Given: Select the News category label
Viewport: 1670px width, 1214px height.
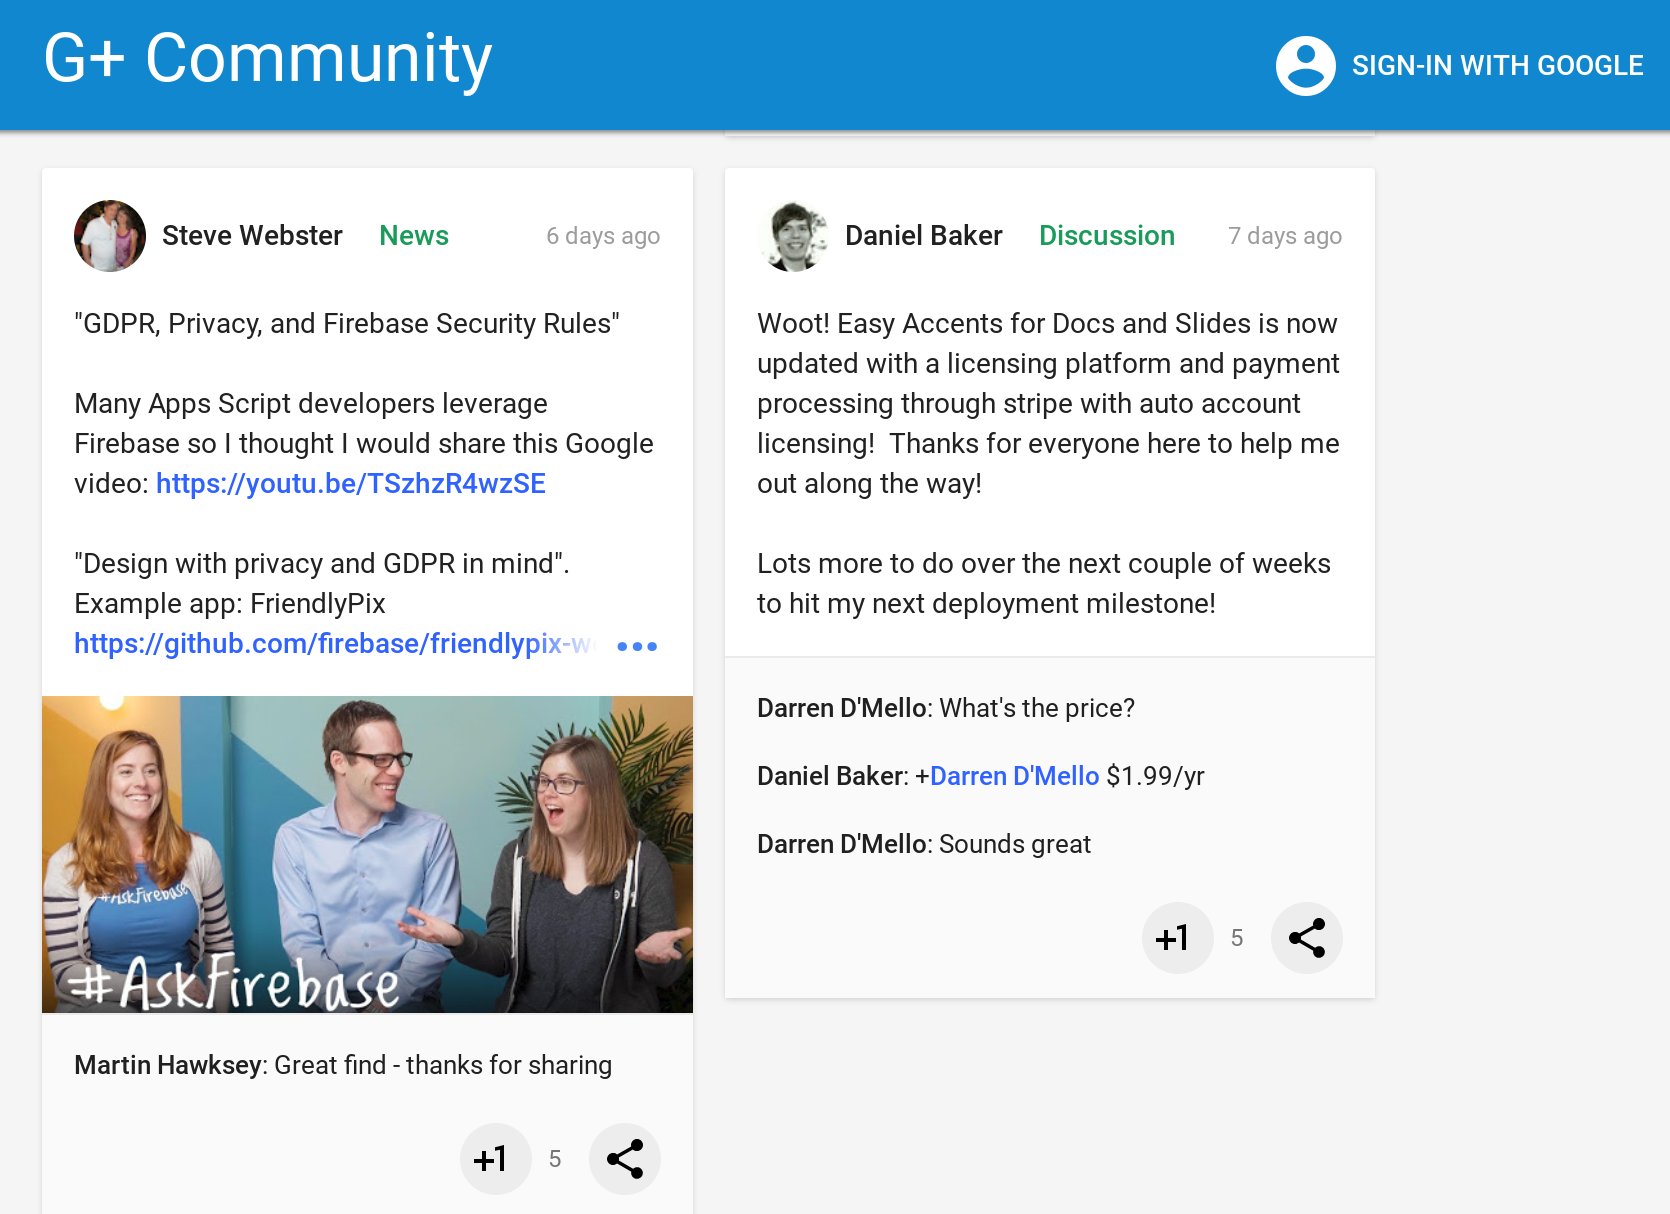Looking at the screenshot, I should click(414, 236).
